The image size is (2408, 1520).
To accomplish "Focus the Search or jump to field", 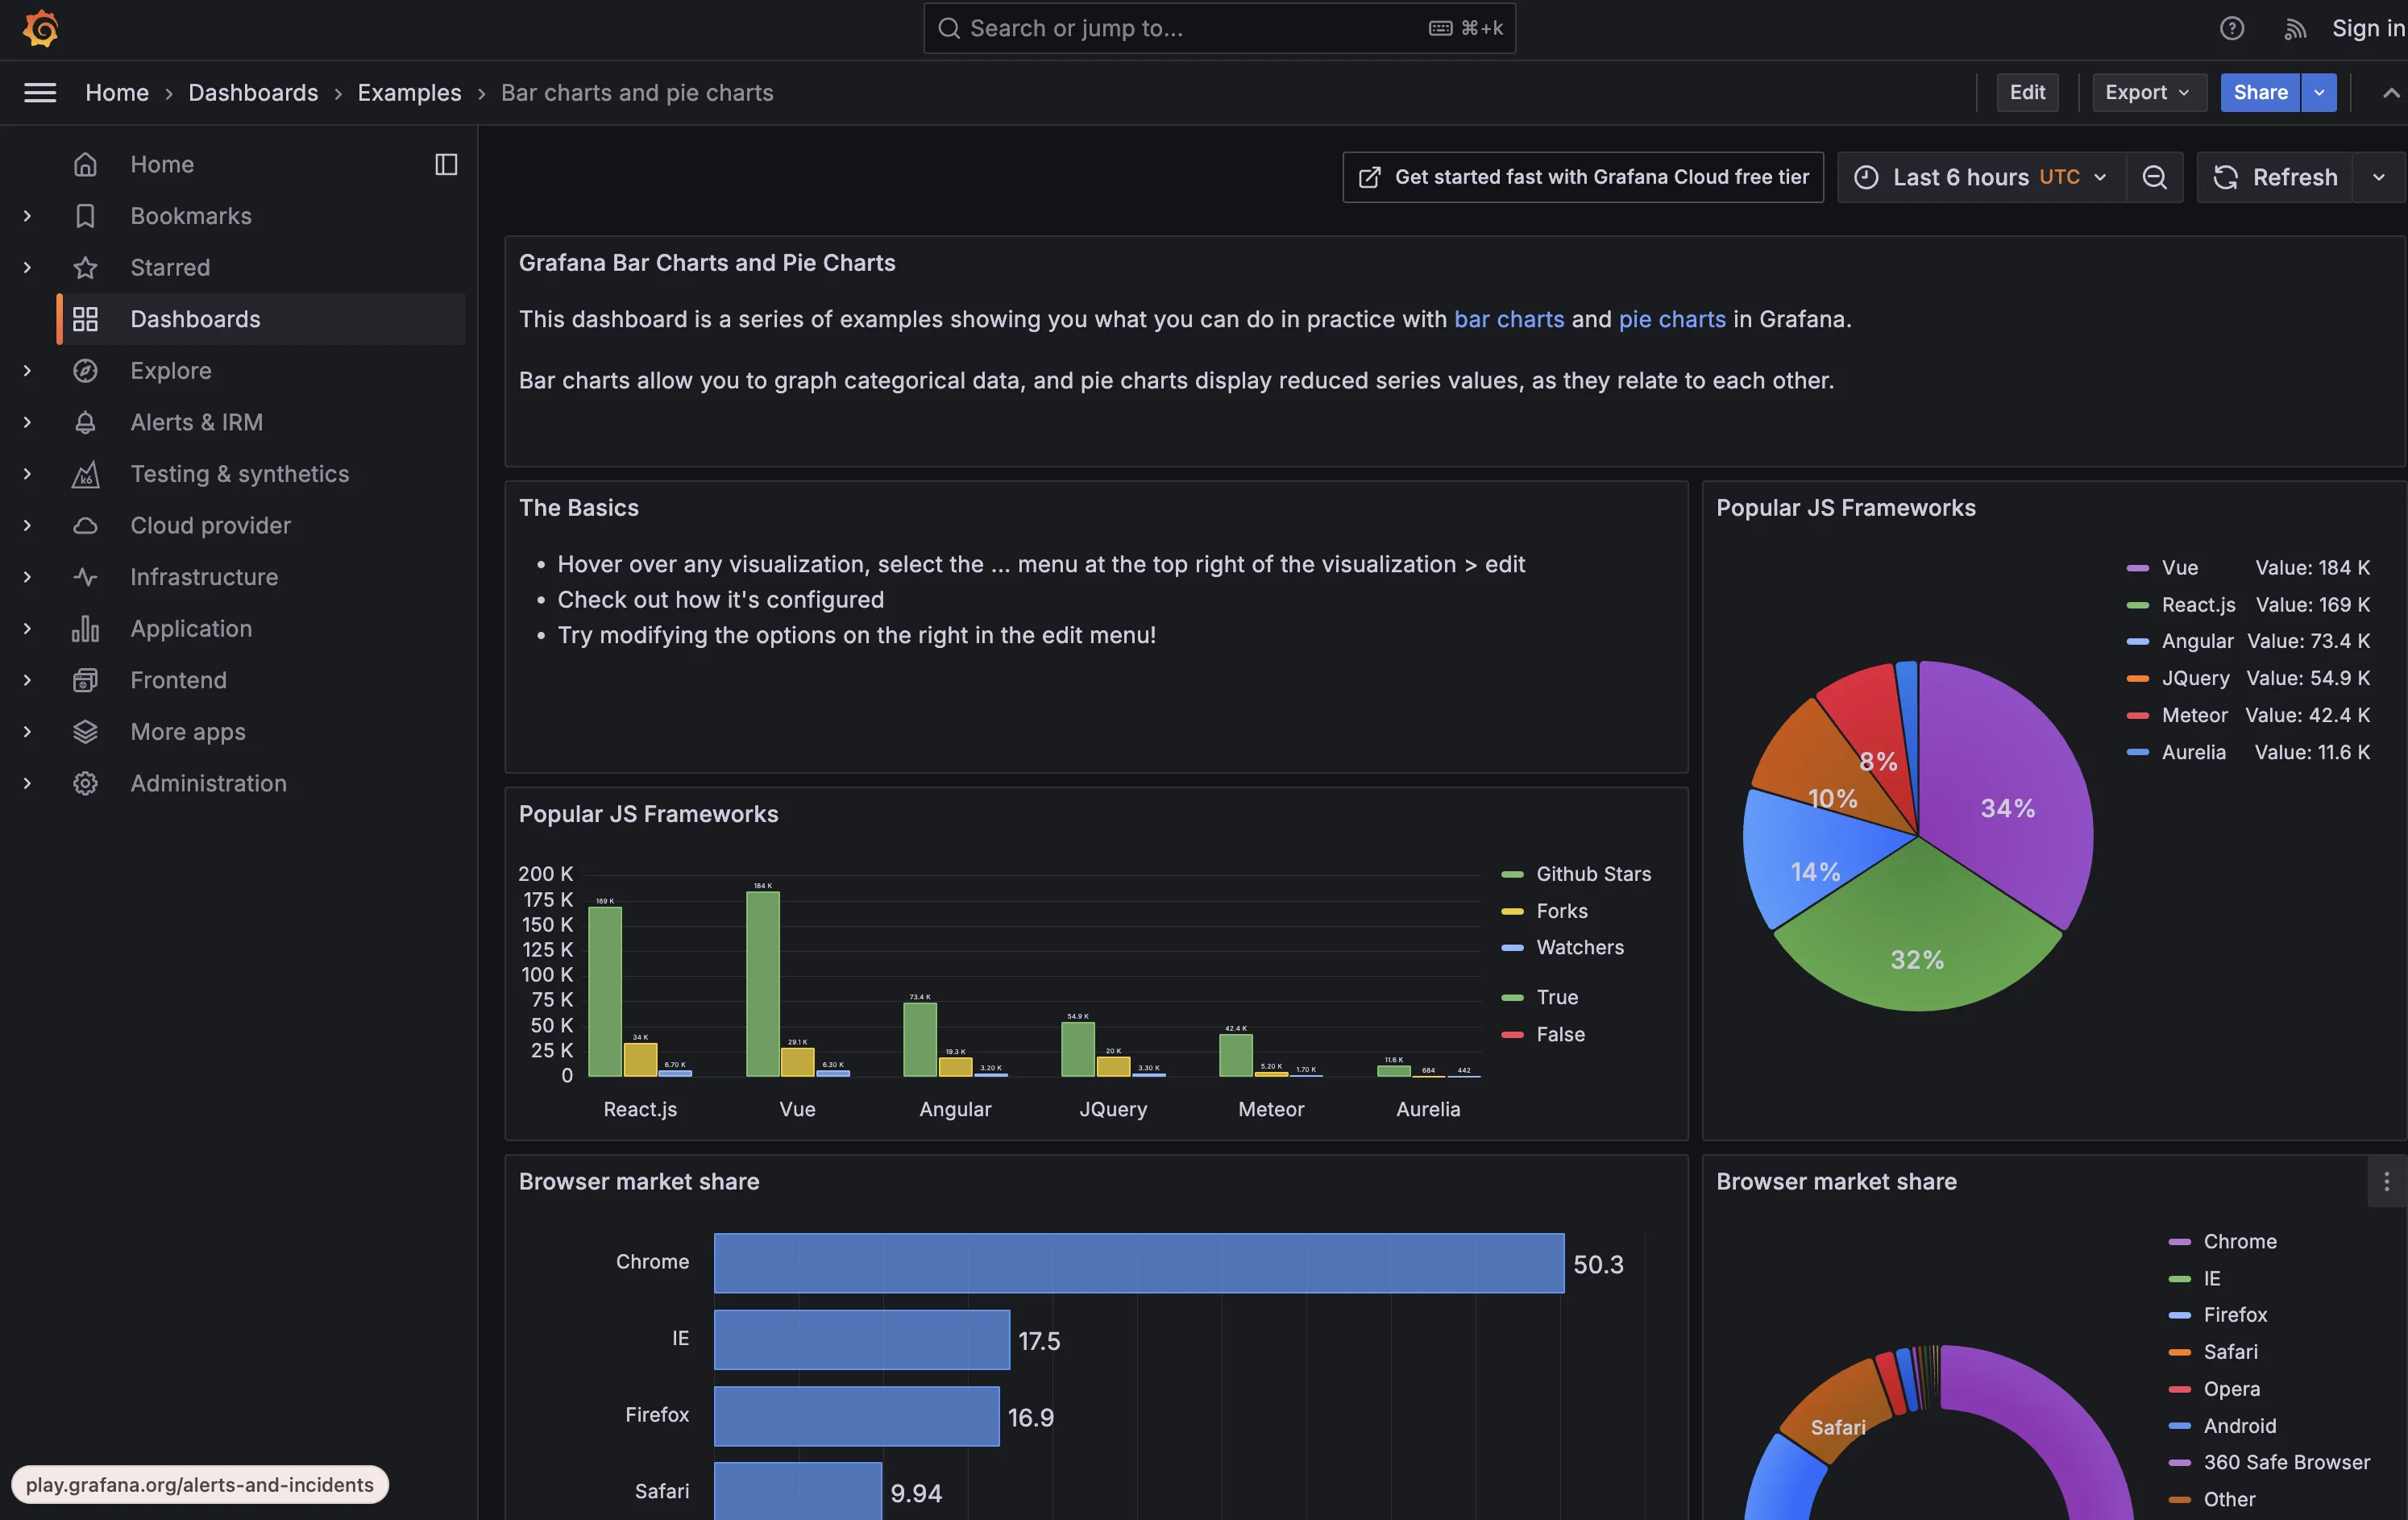I will tap(1219, 28).
